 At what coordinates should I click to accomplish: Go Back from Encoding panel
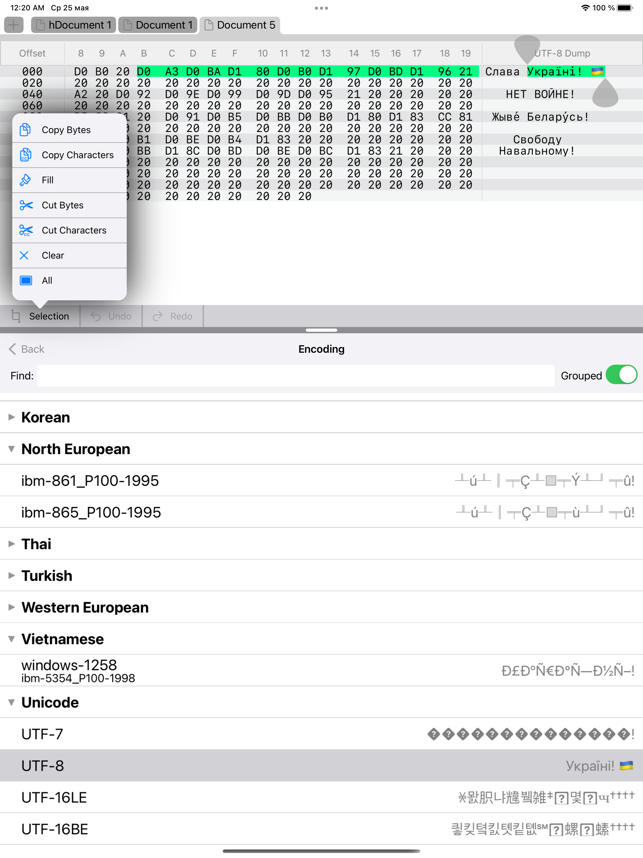[26, 349]
